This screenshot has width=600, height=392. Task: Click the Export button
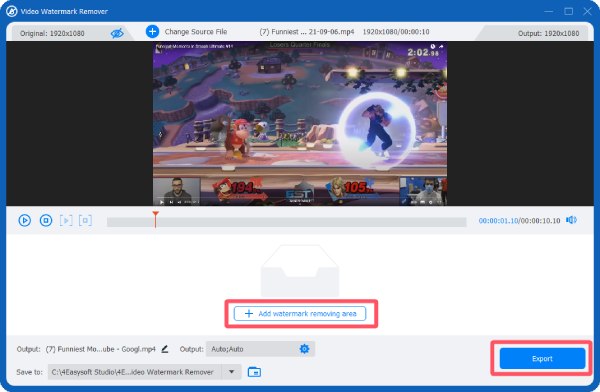542,359
